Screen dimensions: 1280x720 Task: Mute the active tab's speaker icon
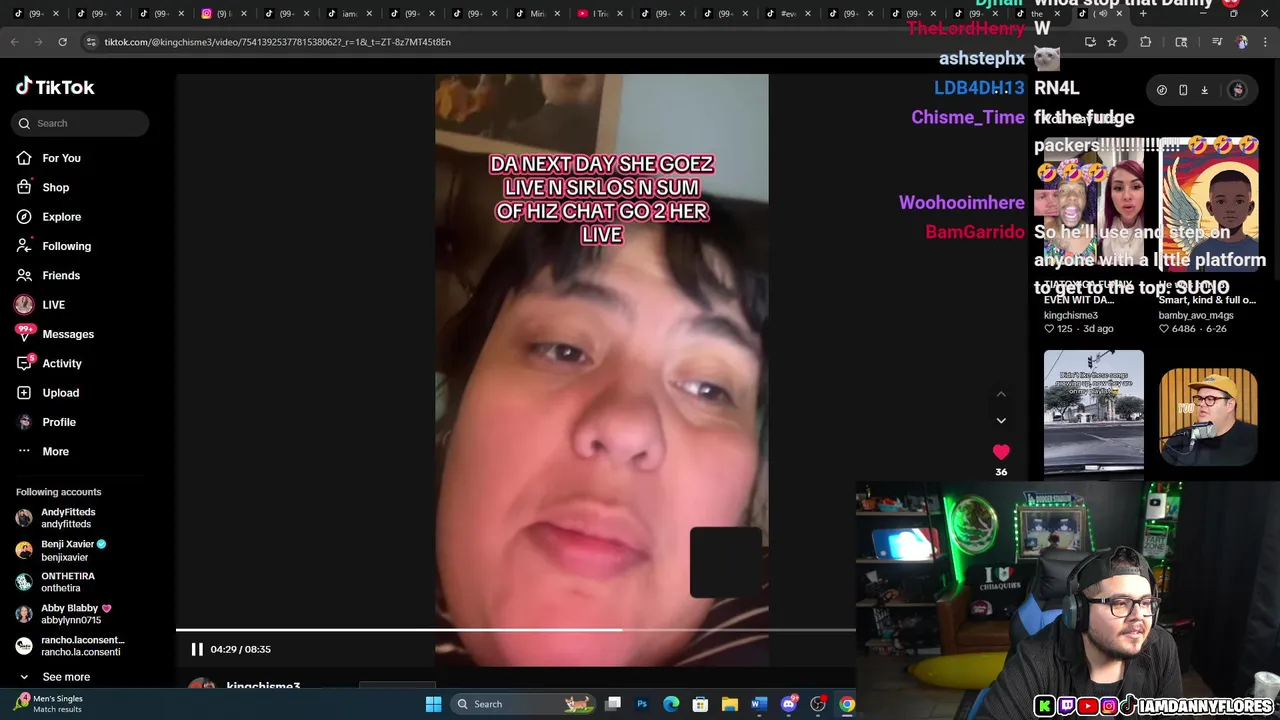coord(1102,14)
